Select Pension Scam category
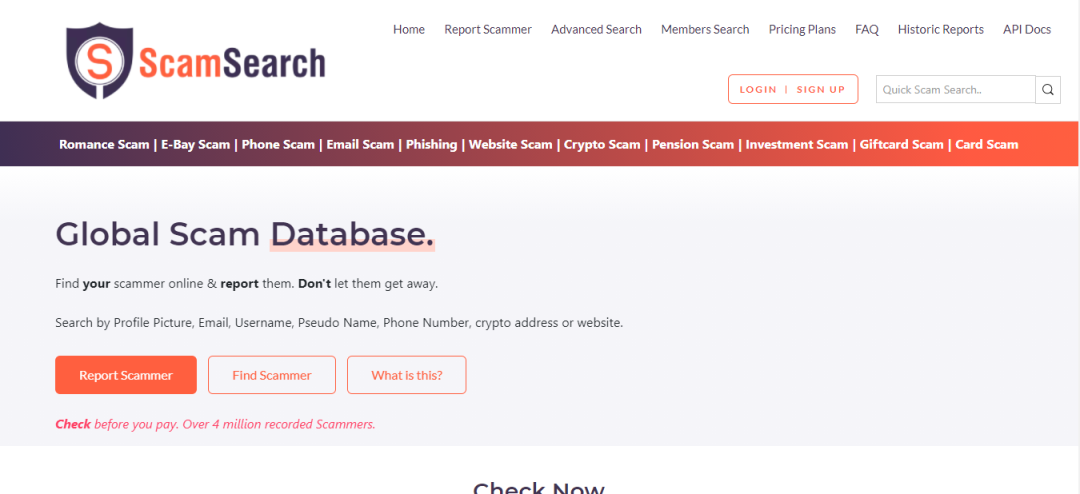This screenshot has height=494, width=1080. coord(693,145)
